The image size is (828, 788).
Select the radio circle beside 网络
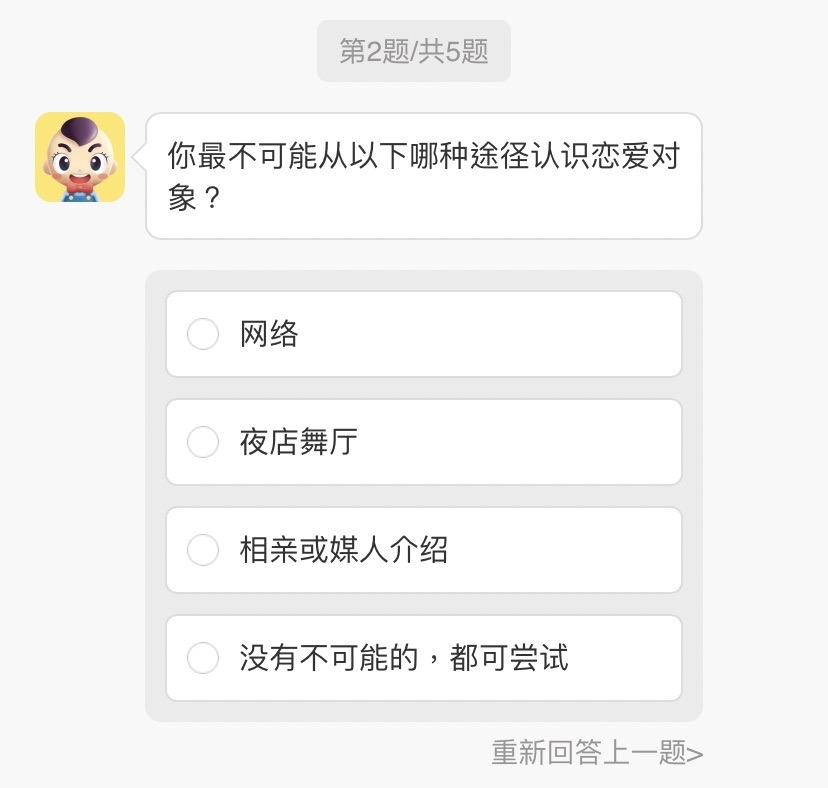click(203, 334)
